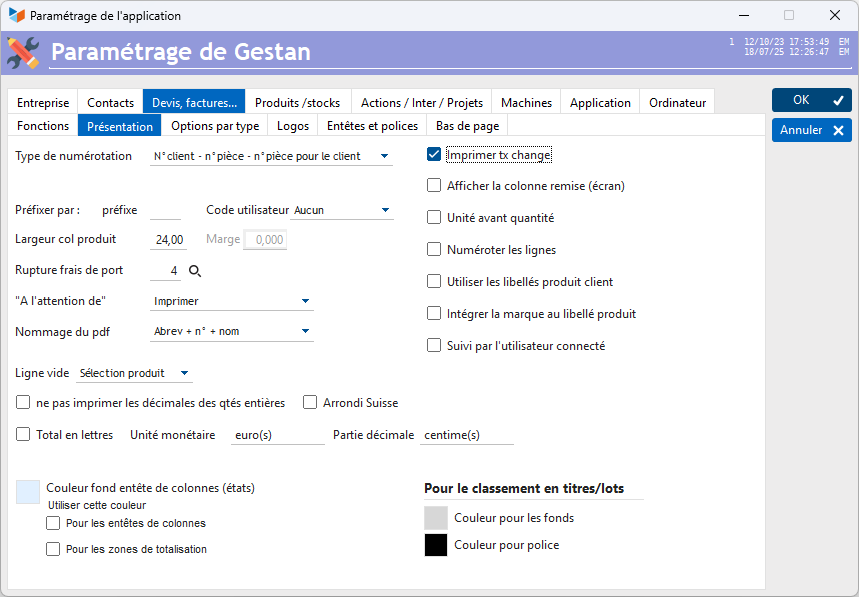Enable Total en lettres checkbox
Screen dimensions: 859x597
(23, 435)
